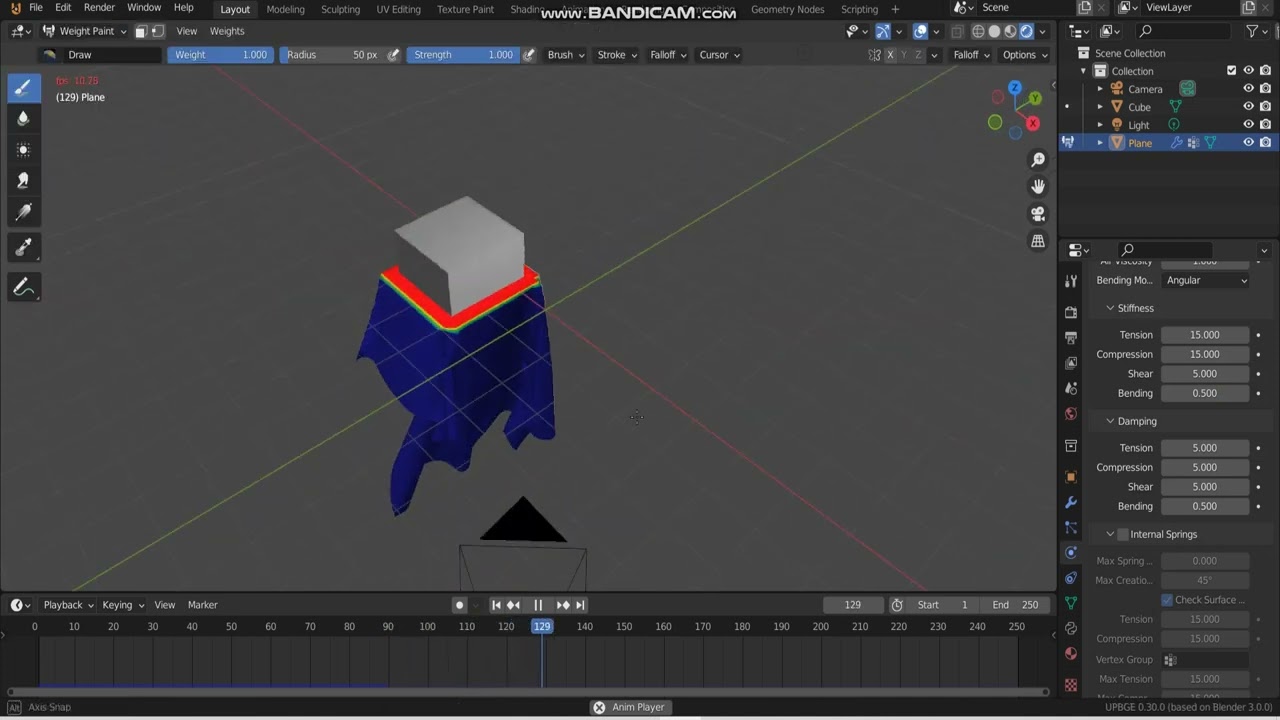Open the Help menu
Image resolution: width=1280 pixels, height=720 pixels.
click(184, 8)
